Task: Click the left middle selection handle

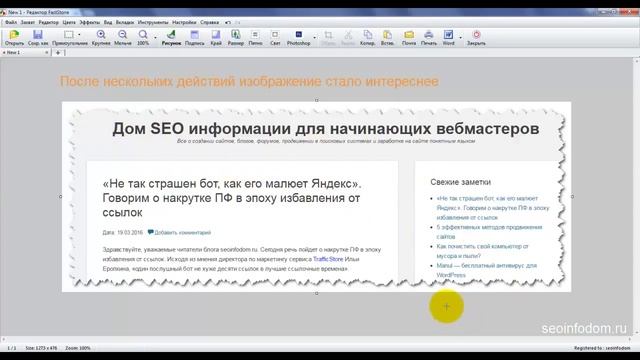Action: pos(60,197)
